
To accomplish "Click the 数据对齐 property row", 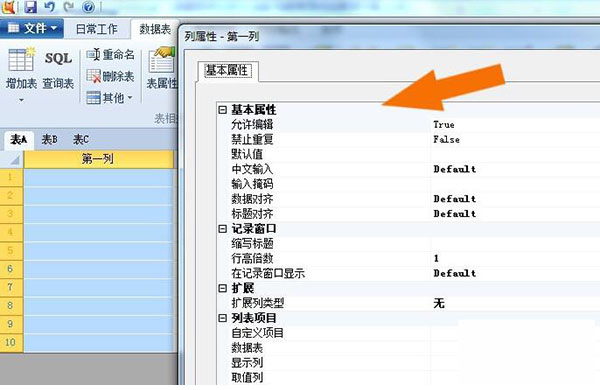I will [408, 199].
